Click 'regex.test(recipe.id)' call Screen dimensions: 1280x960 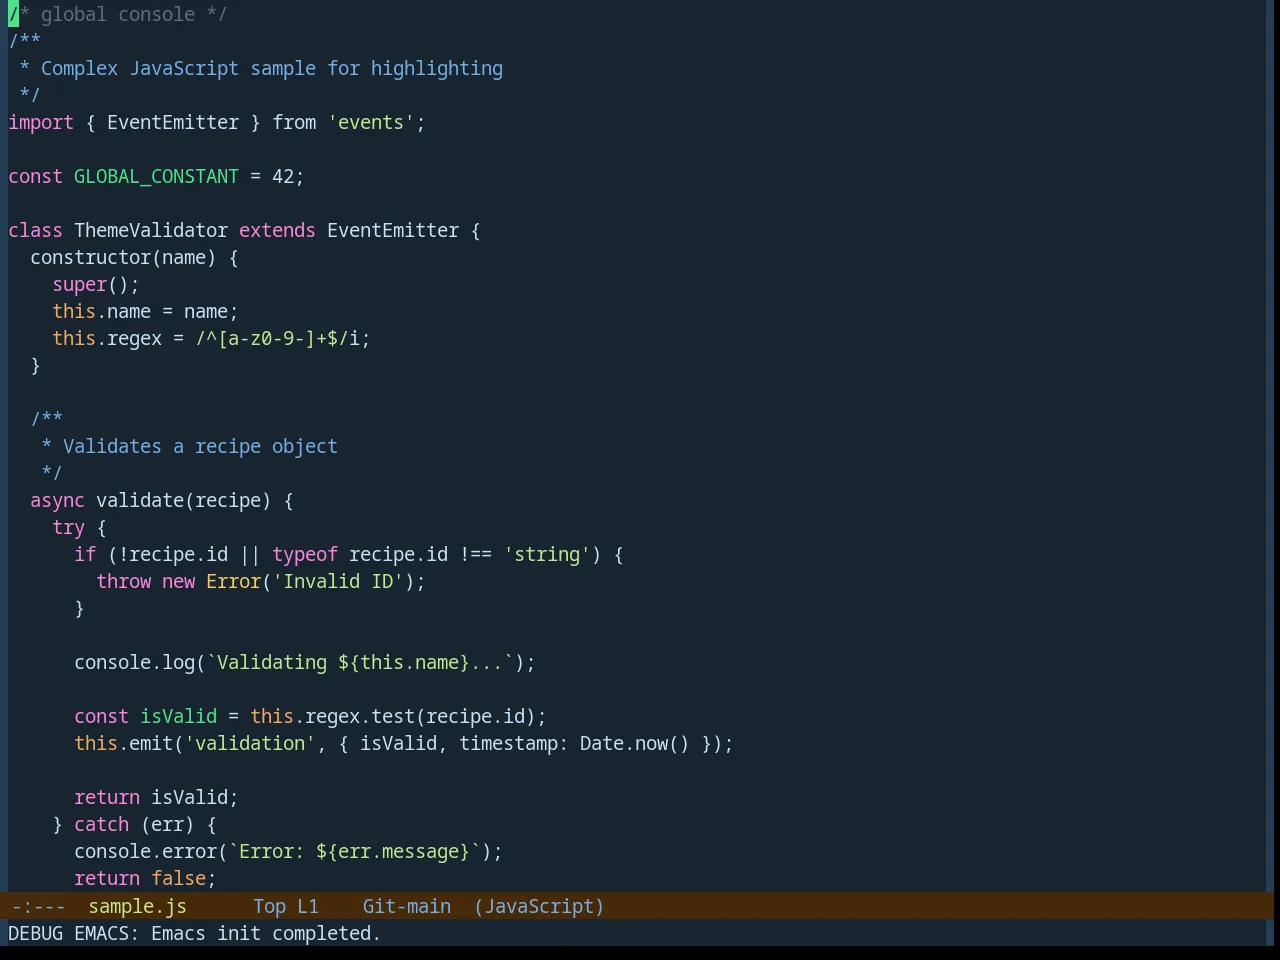pyautogui.click(x=420, y=716)
